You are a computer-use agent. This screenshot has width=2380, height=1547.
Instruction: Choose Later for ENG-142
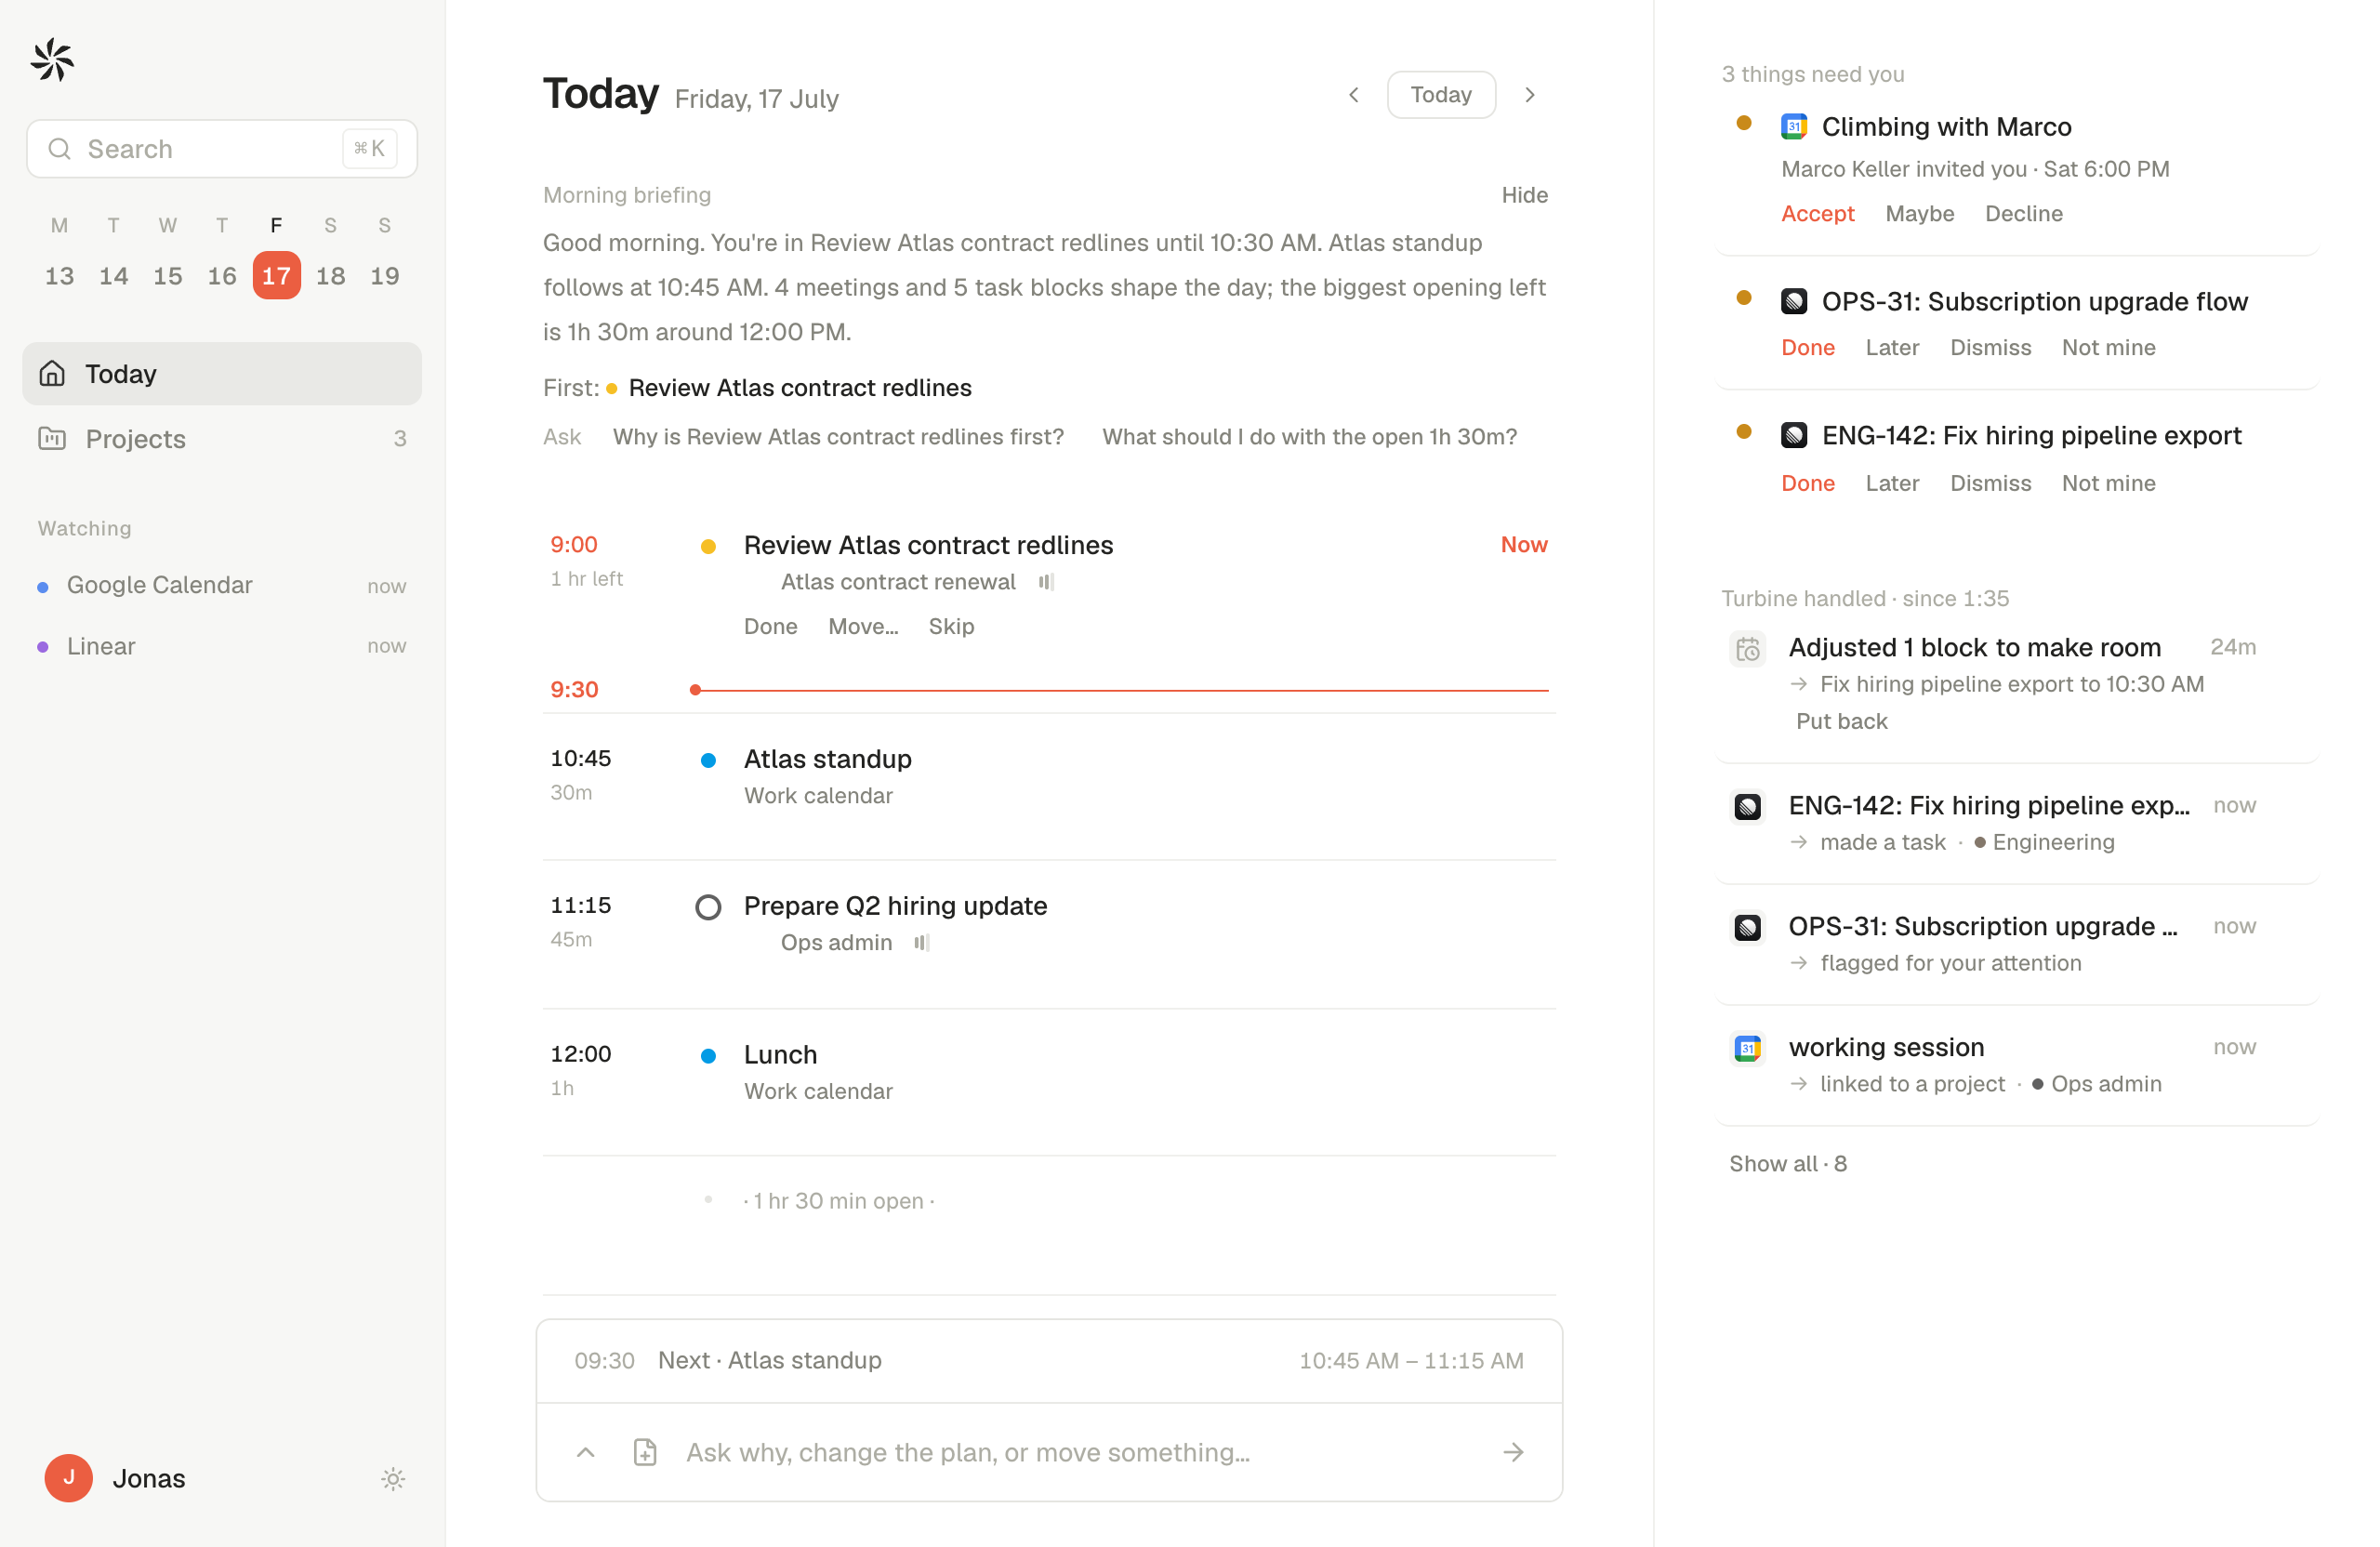point(1892,483)
